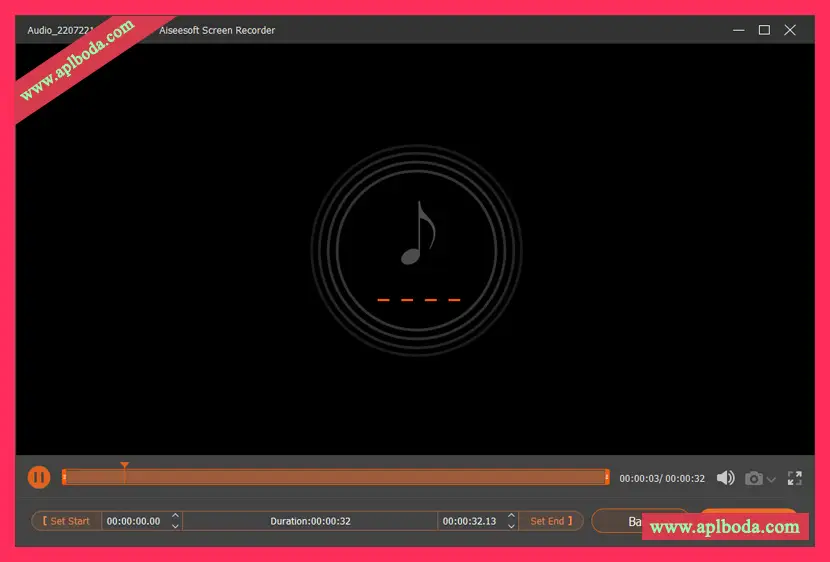Viewport: 830px width, 562px height.
Task: Enter fullscreen preview mode
Action: click(795, 478)
